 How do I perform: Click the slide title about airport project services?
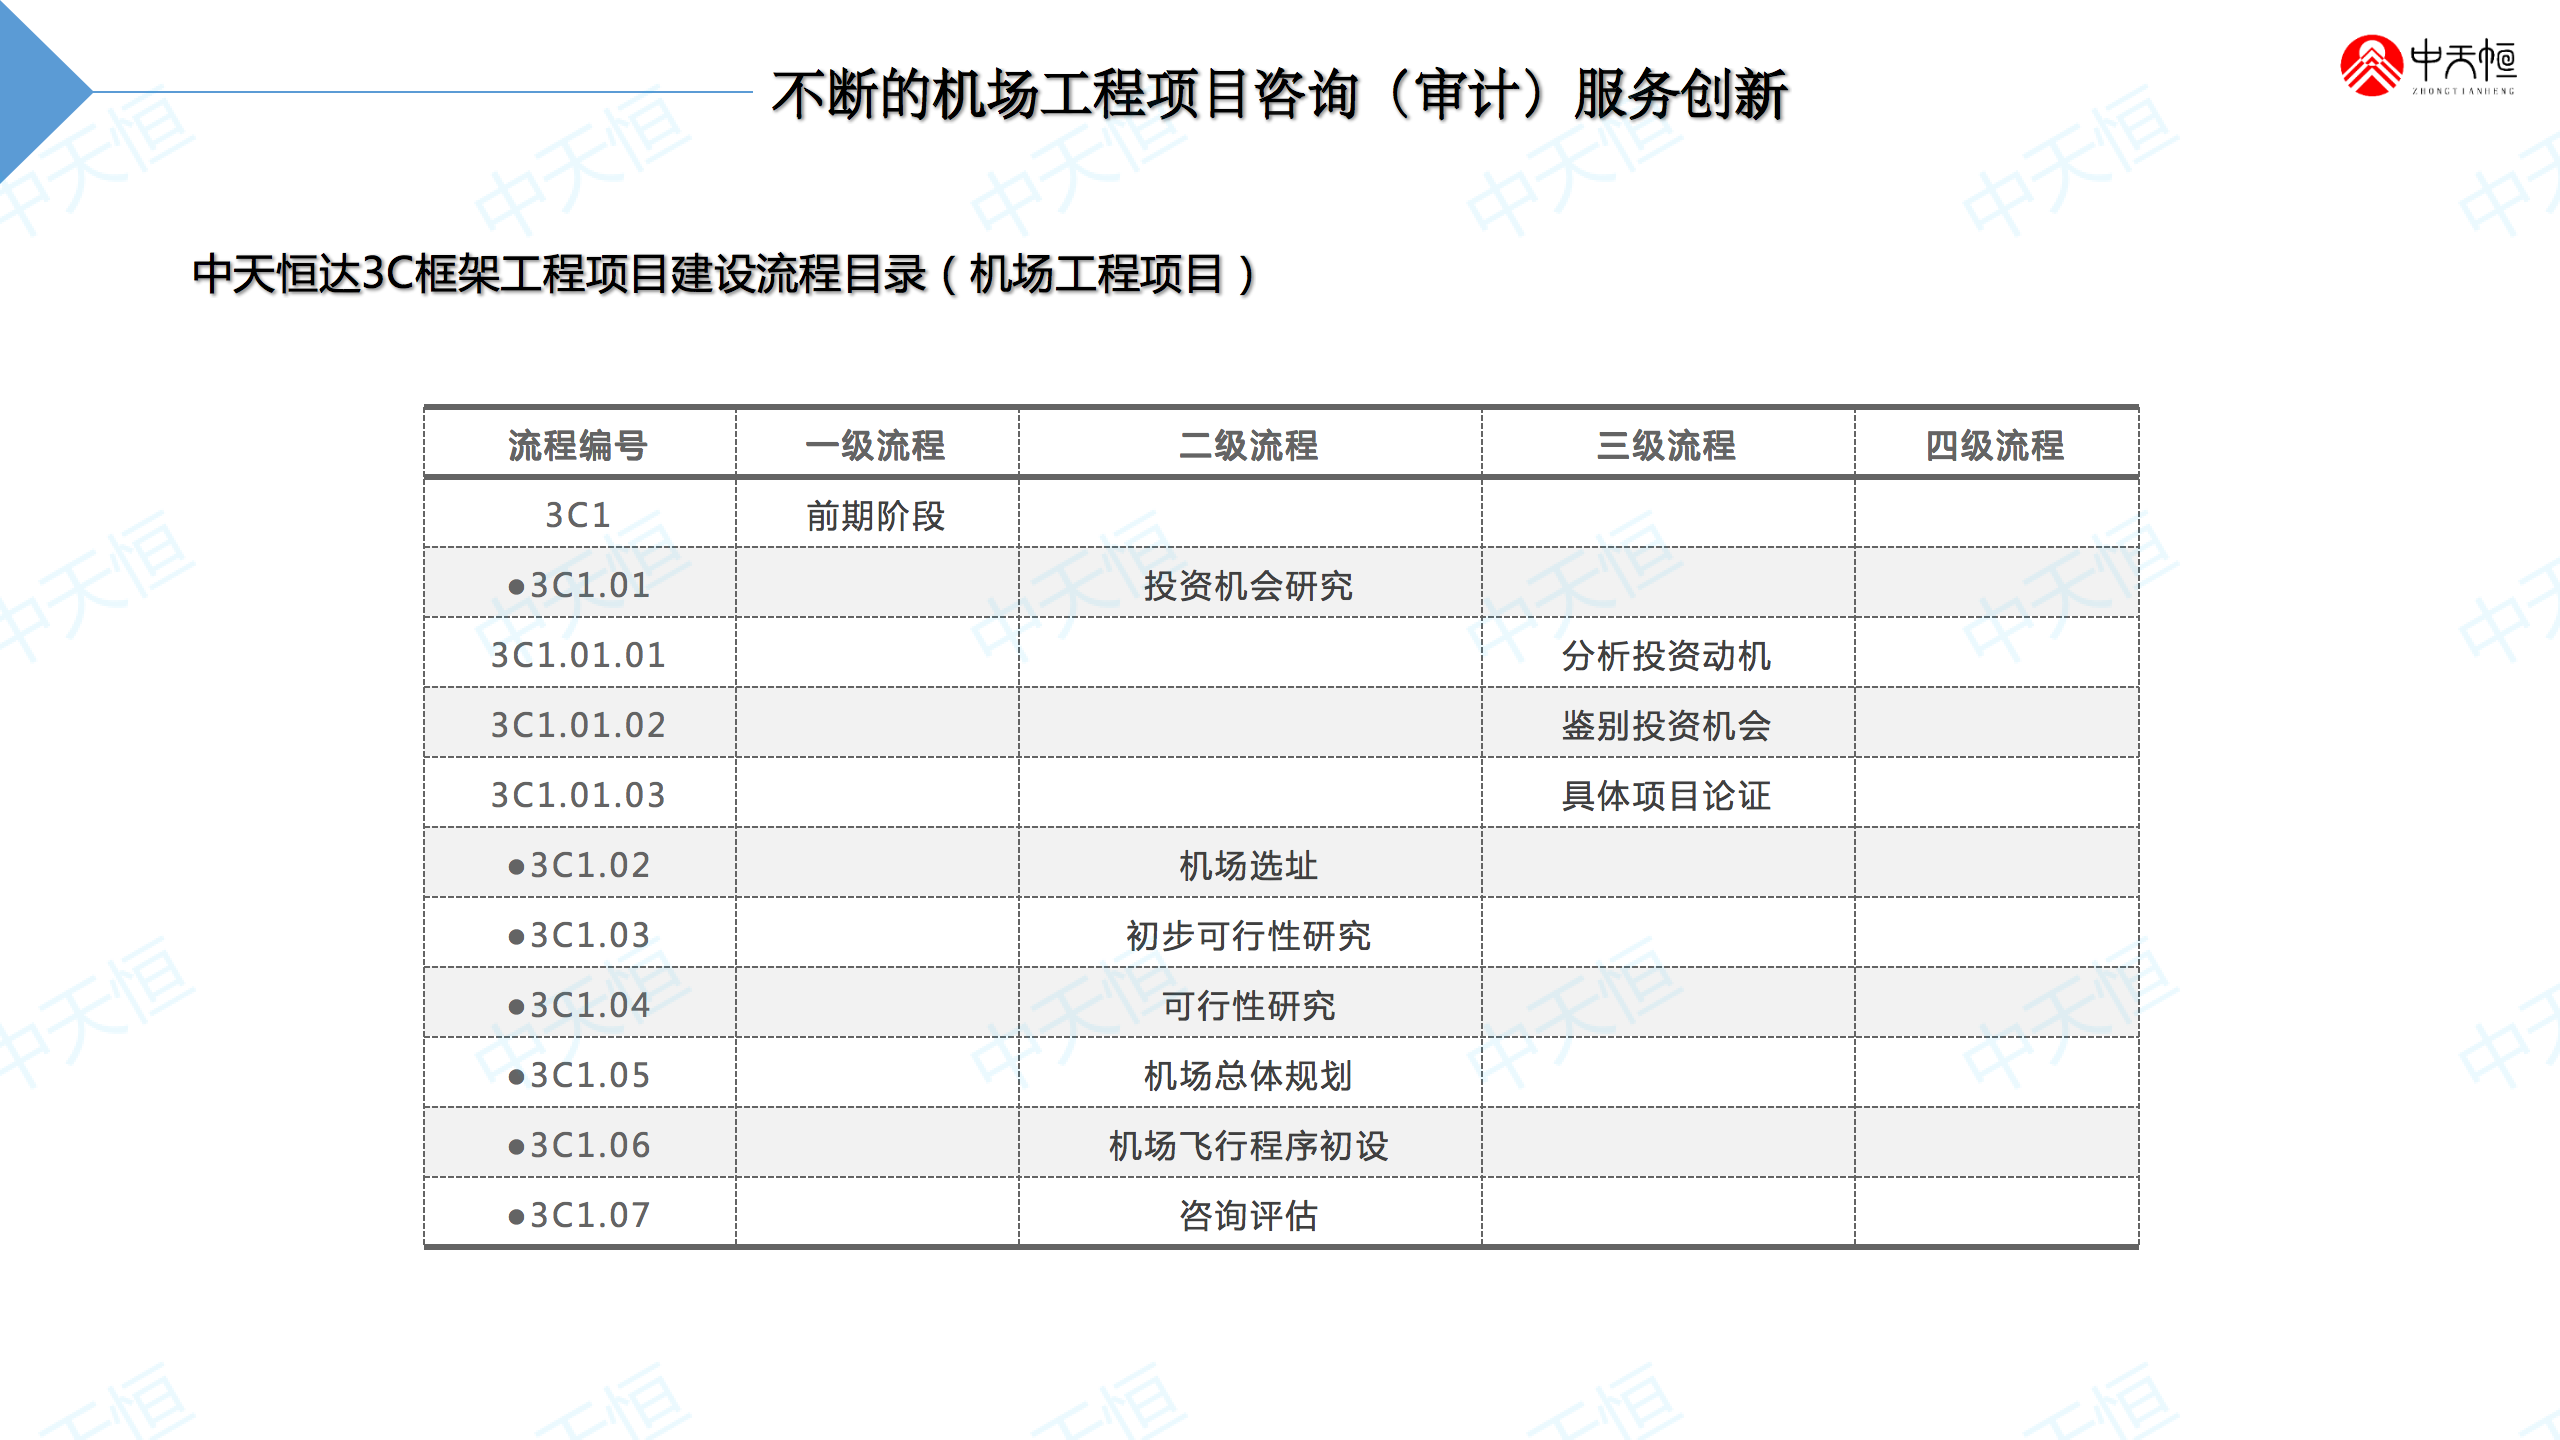1279,95
